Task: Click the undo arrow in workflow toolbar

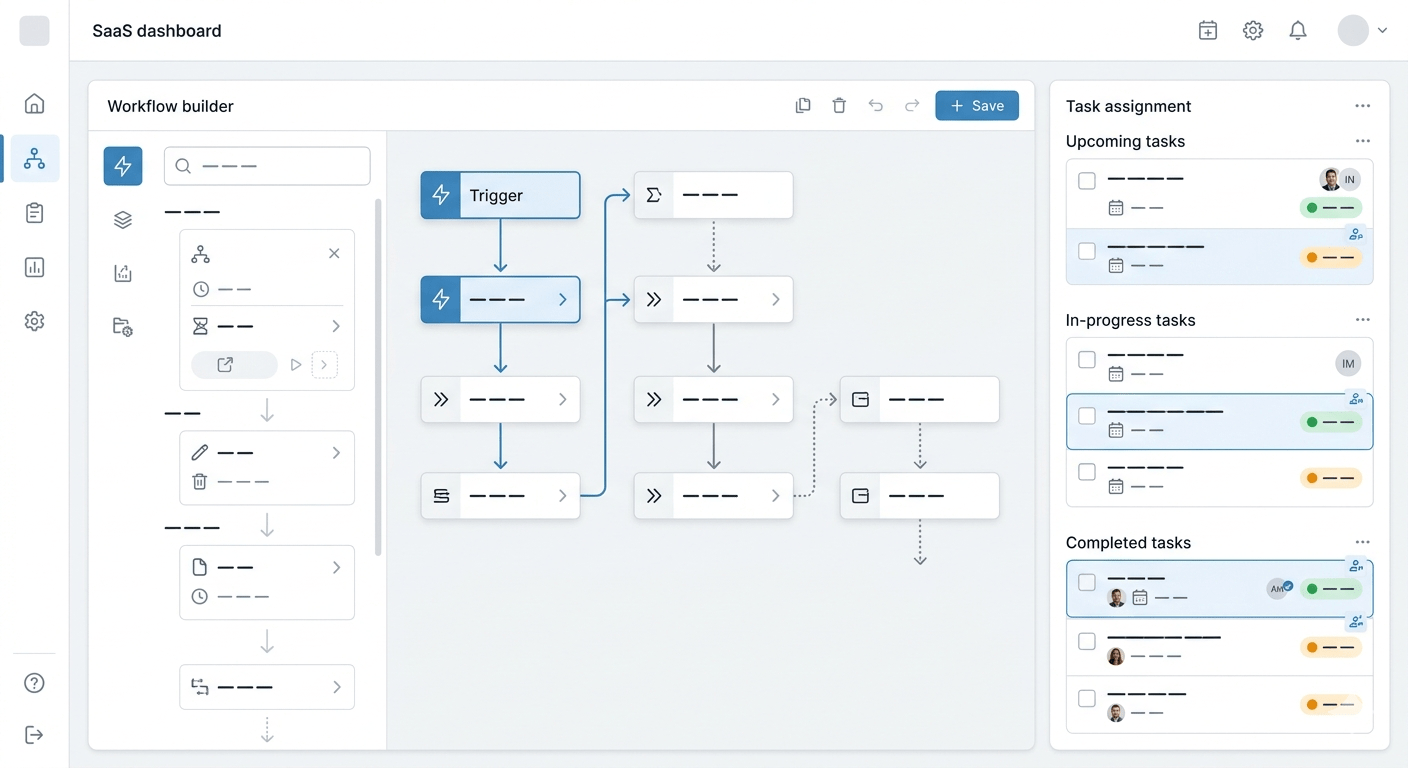Action: (876, 106)
